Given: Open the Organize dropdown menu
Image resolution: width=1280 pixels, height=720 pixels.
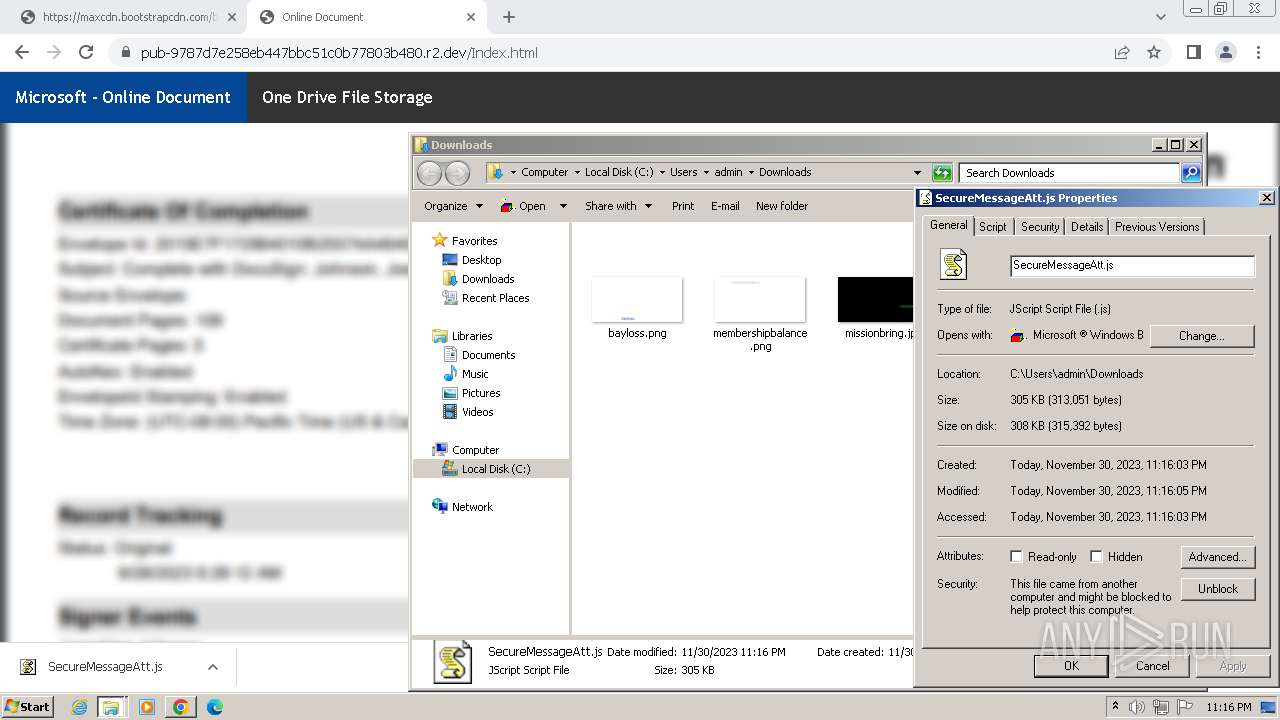Looking at the screenshot, I should pyautogui.click(x=453, y=206).
